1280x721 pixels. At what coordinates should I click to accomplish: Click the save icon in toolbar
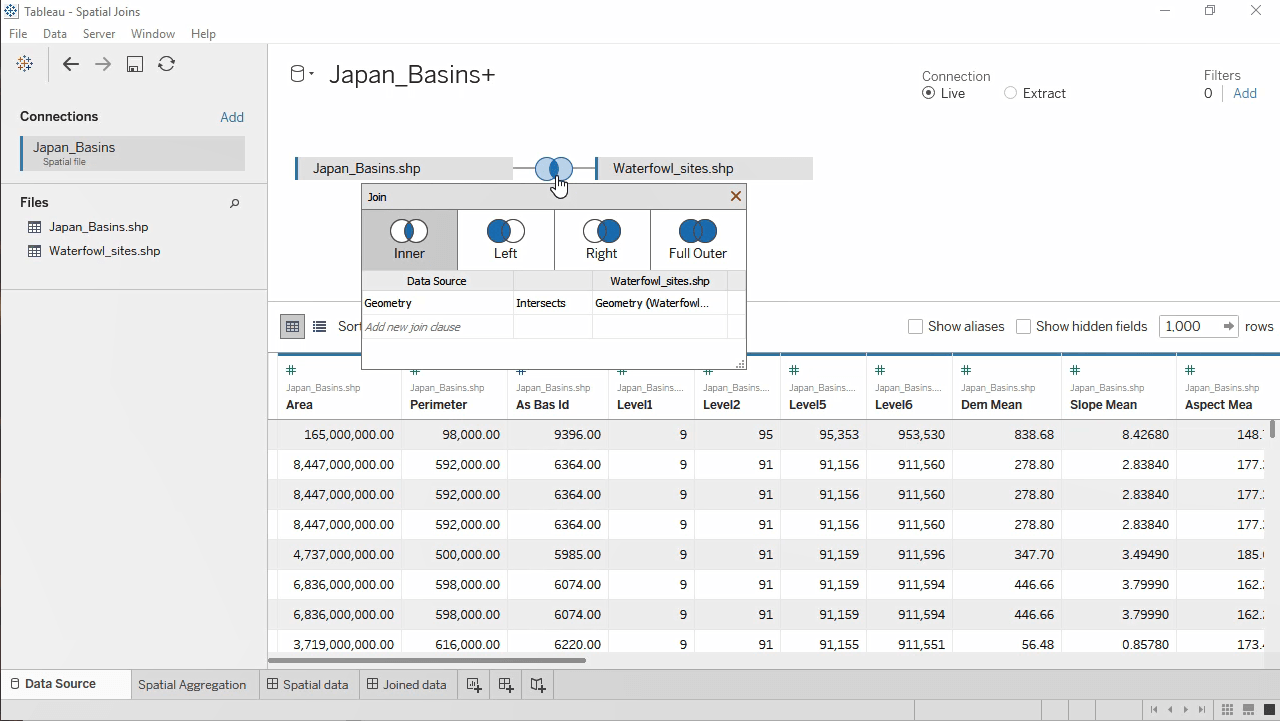(135, 64)
